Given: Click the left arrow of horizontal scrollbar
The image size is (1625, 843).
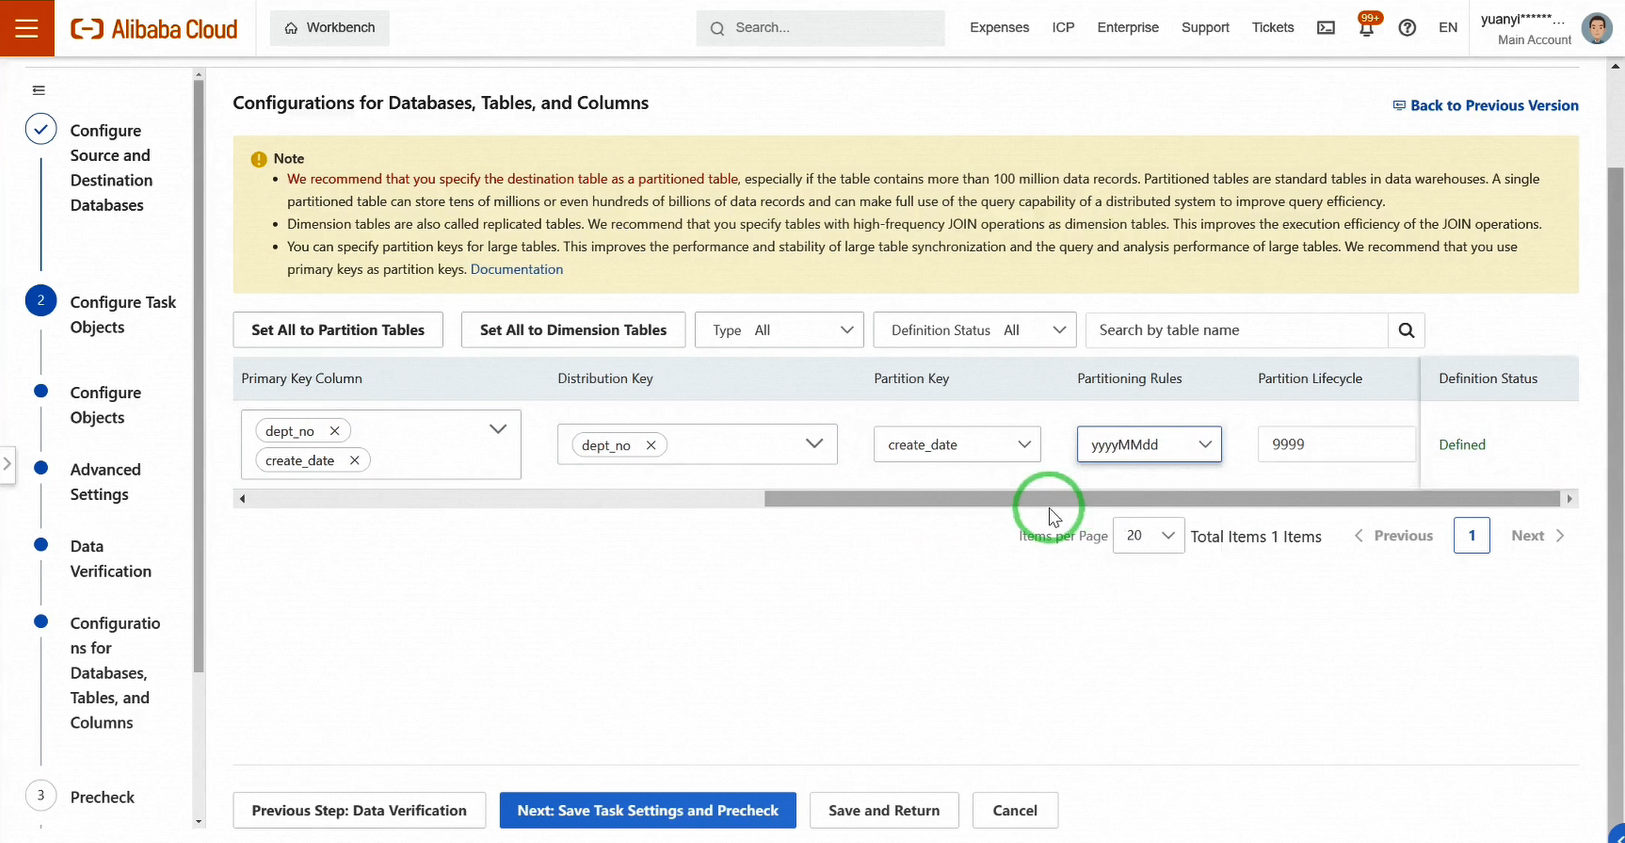Looking at the screenshot, I should (x=242, y=498).
